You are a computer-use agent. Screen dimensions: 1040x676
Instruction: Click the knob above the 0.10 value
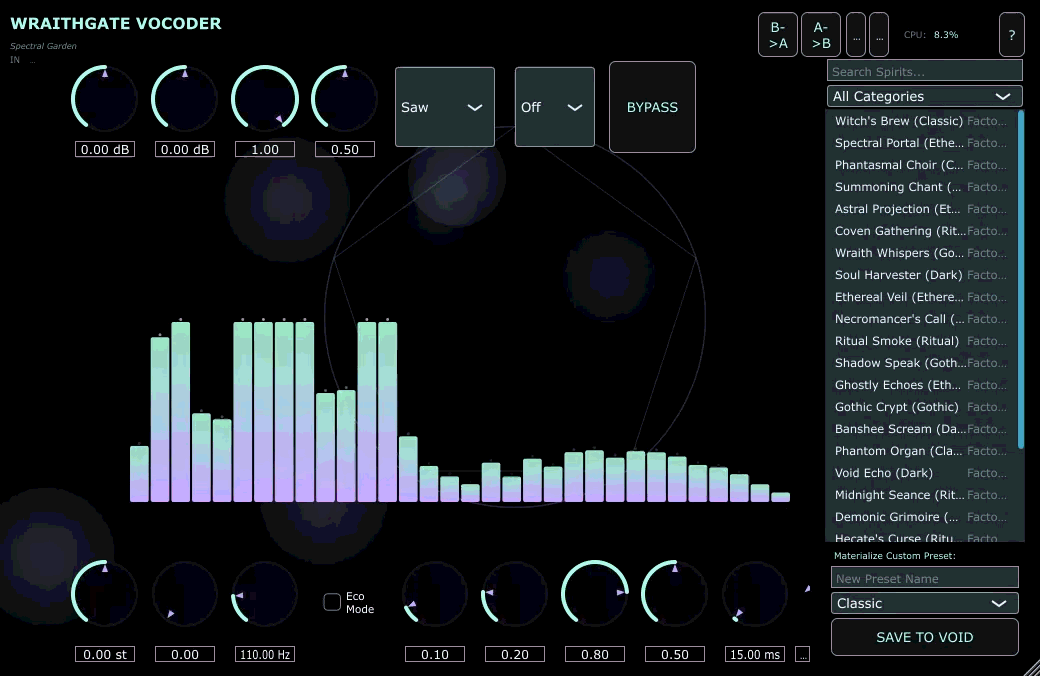pos(434,594)
